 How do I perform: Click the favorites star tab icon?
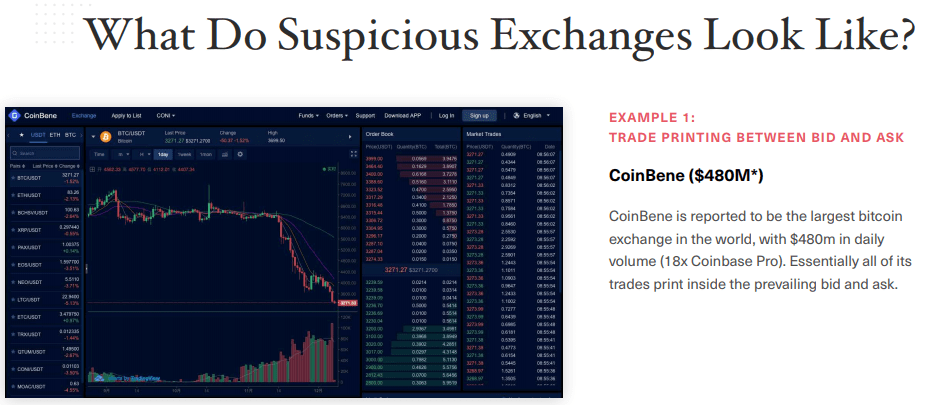(21, 134)
